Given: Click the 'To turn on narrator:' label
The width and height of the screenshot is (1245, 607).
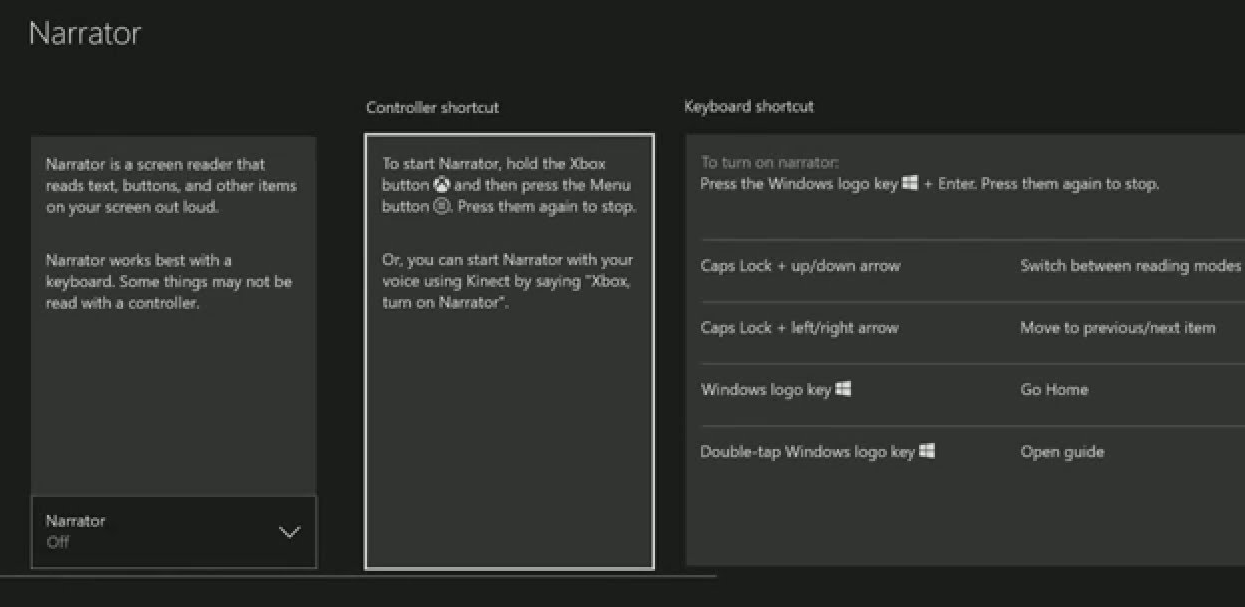Looking at the screenshot, I should [769, 162].
